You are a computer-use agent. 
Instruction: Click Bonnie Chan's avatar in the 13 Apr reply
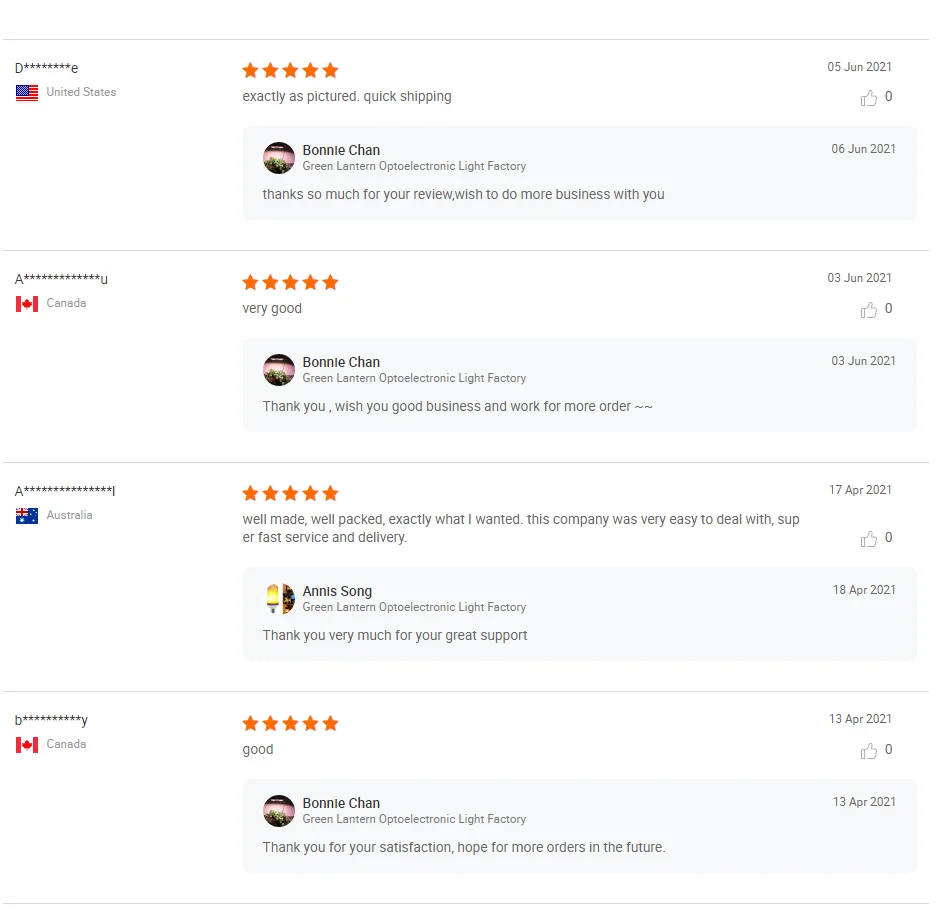[279, 811]
